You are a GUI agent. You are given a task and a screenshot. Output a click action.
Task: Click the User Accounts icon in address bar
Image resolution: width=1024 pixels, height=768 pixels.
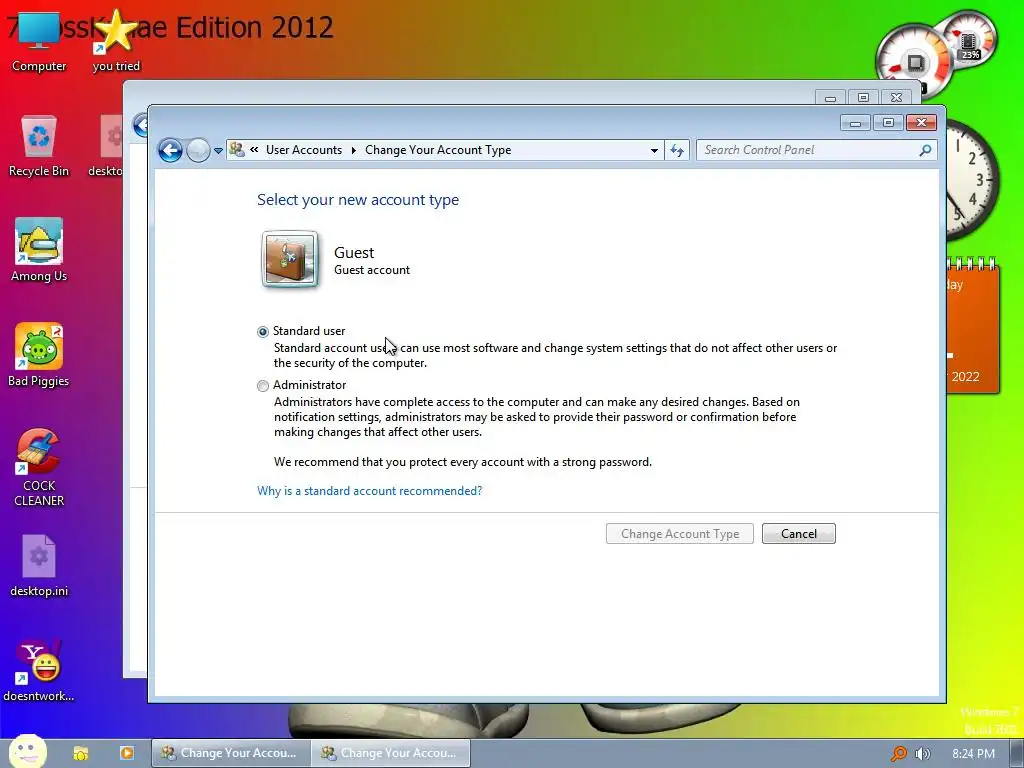pos(237,150)
